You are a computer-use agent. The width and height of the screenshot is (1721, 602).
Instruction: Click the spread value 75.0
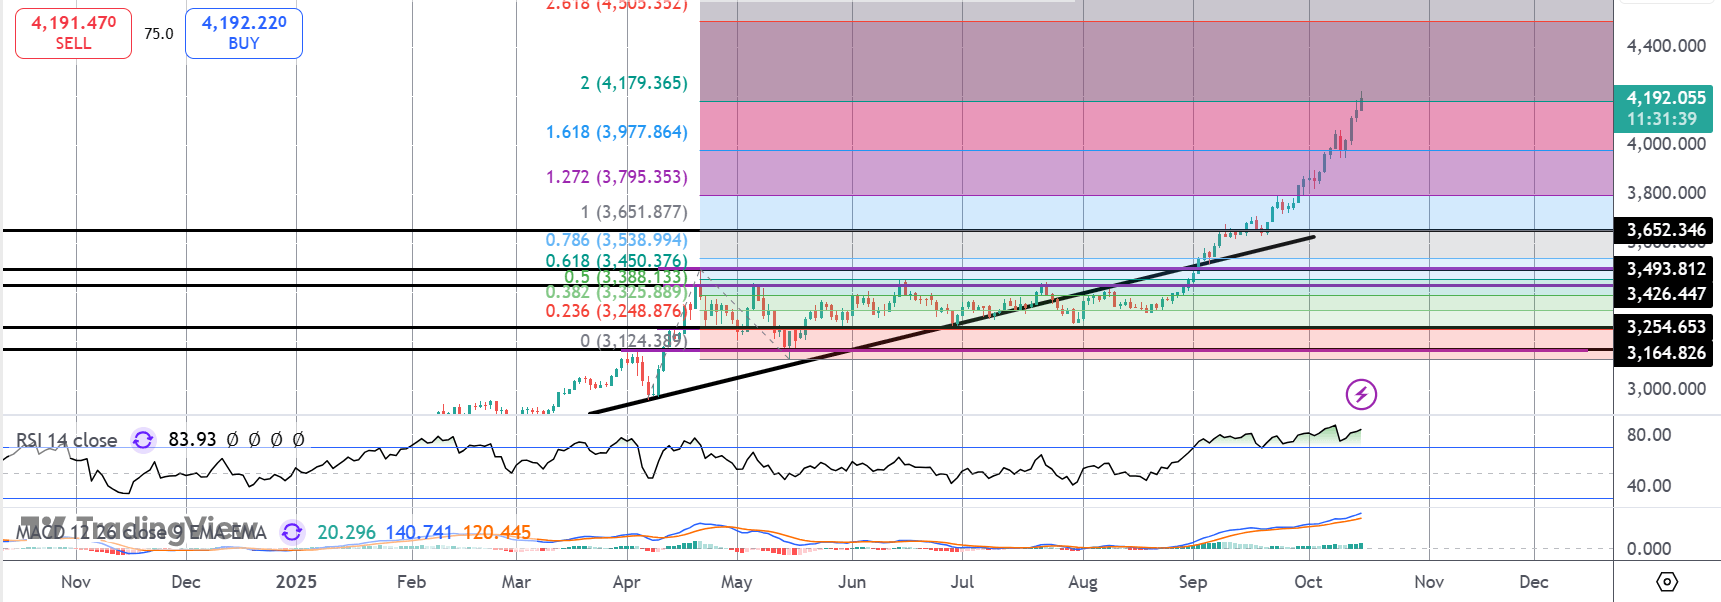click(158, 33)
